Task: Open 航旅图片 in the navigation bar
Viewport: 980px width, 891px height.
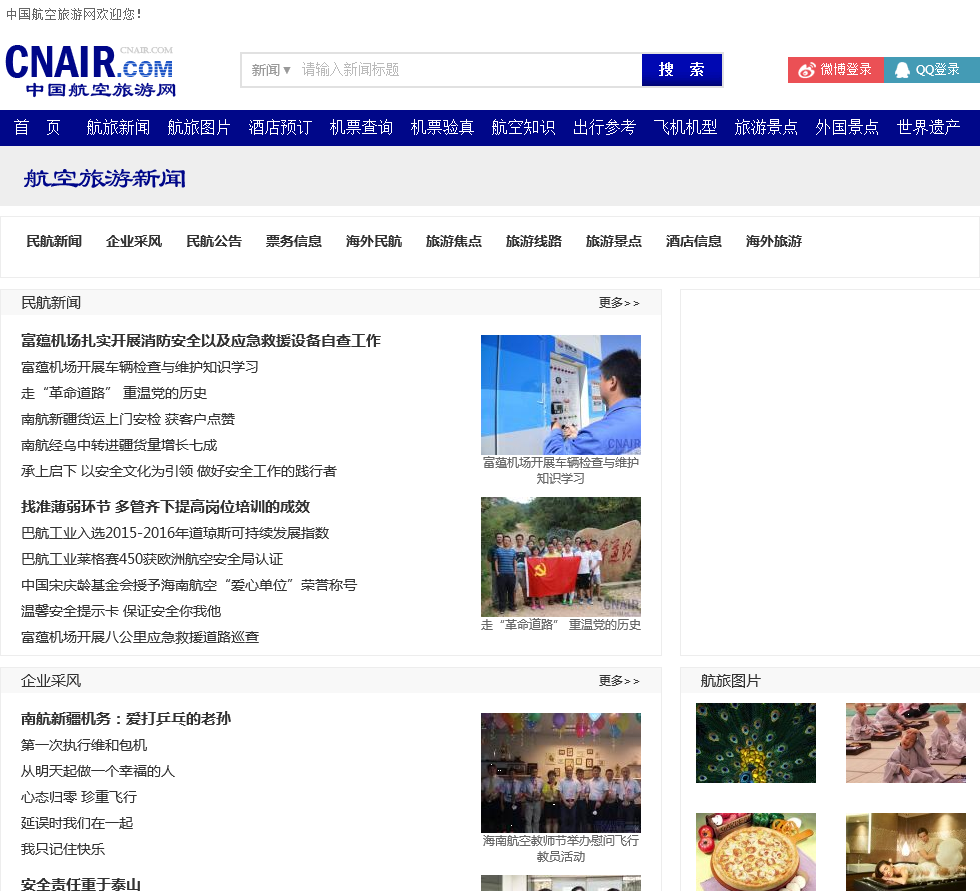Action: [x=199, y=127]
